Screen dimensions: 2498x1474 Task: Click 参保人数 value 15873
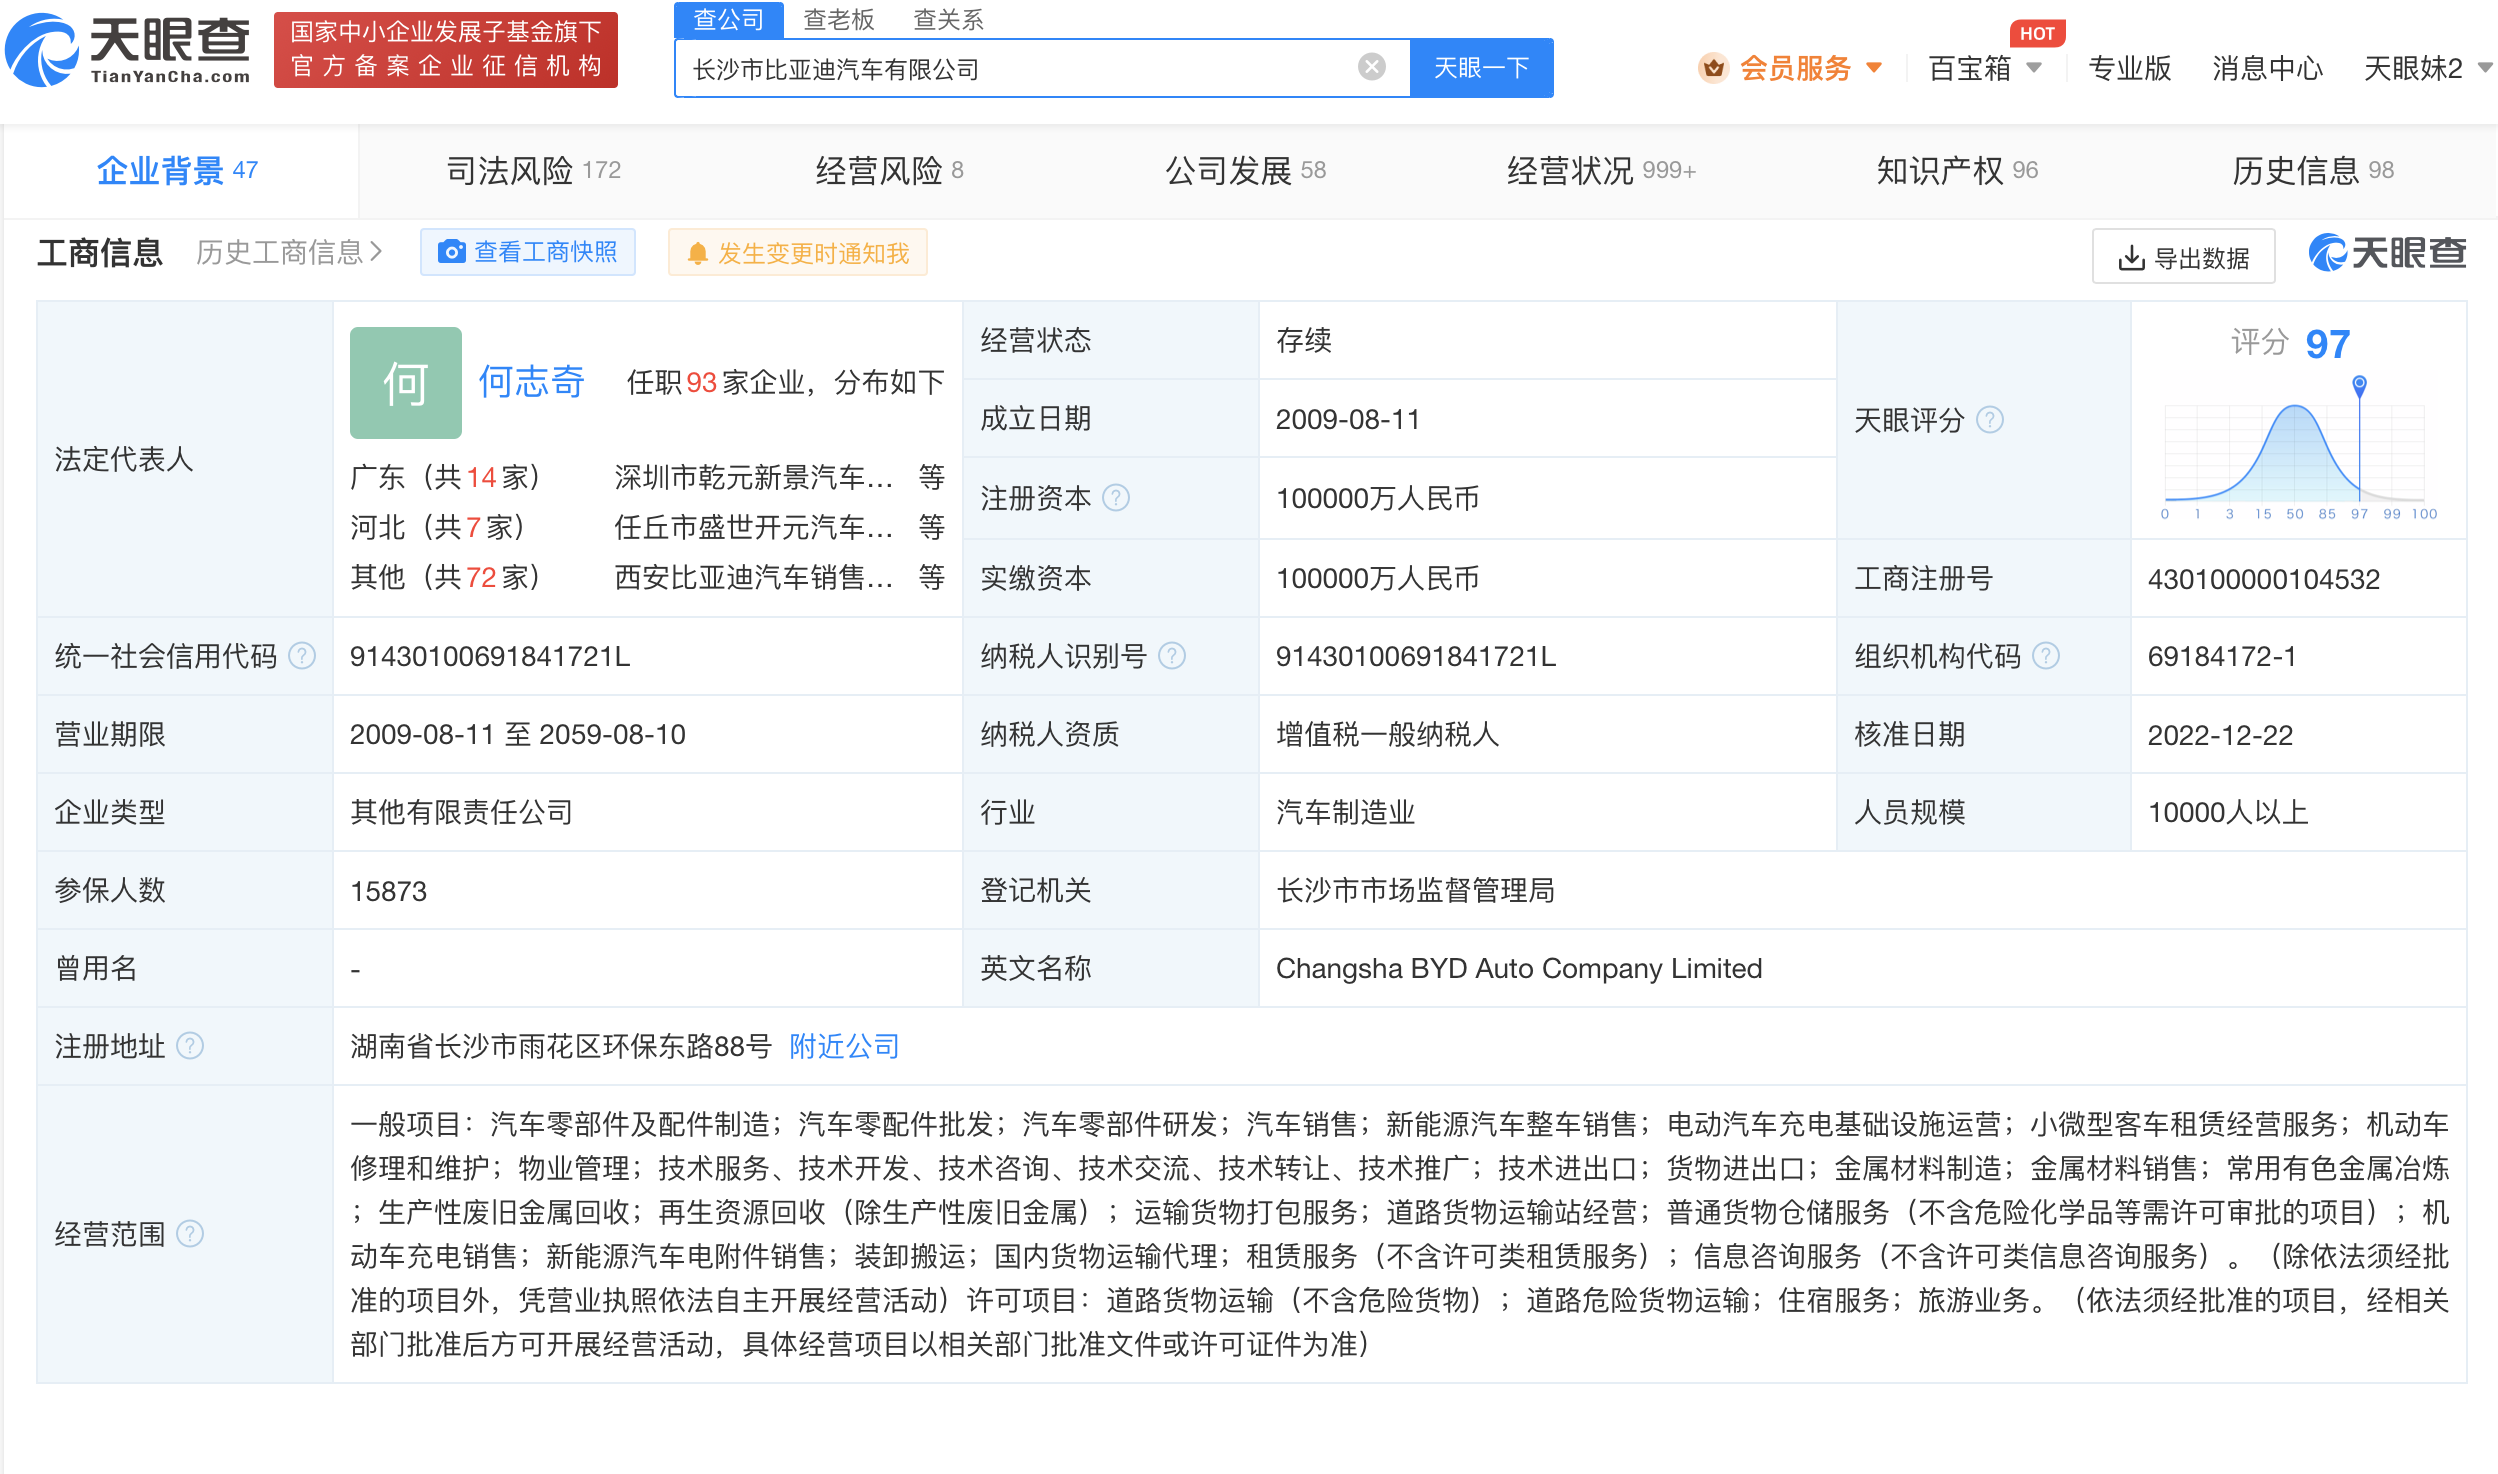389,891
